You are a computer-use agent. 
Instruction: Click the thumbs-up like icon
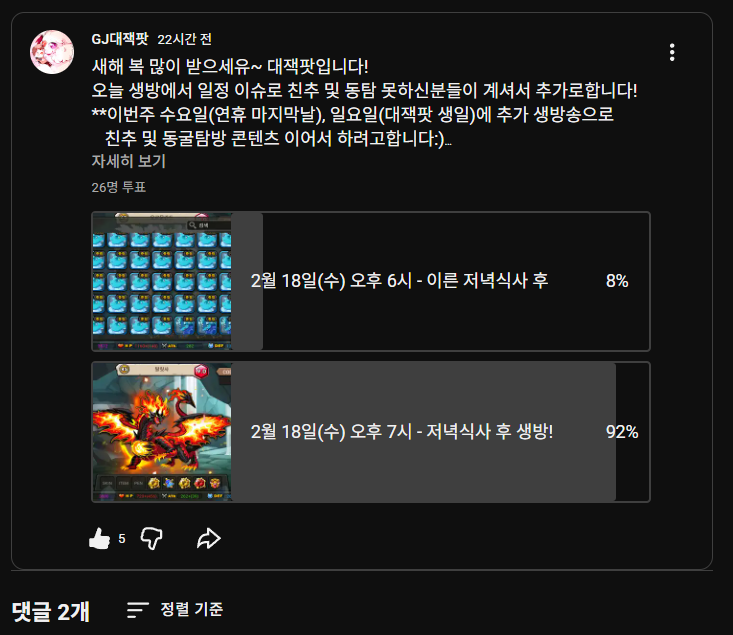point(99,539)
